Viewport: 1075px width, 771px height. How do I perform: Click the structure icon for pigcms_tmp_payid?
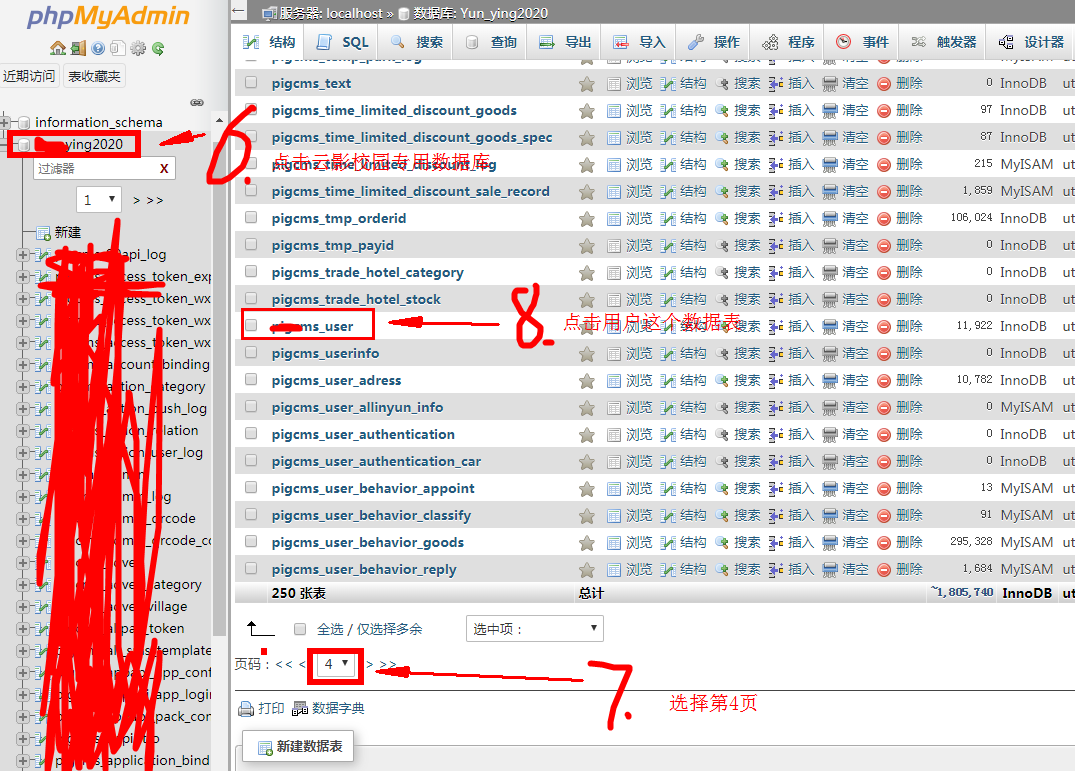tap(667, 245)
